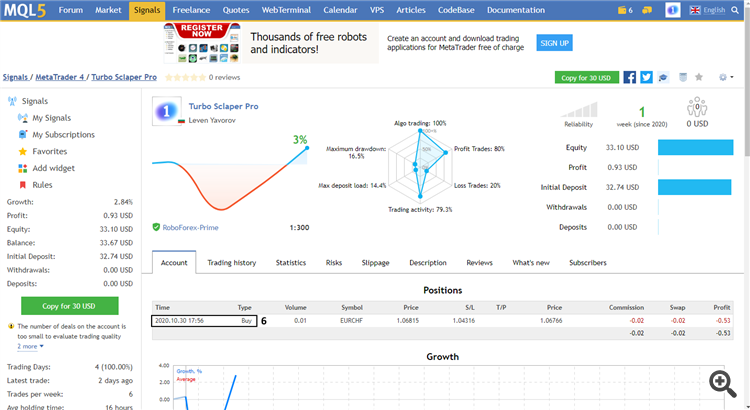This screenshot has width=750, height=410.
Task: Switch to the Account tab
Action: tap(174, 263)
